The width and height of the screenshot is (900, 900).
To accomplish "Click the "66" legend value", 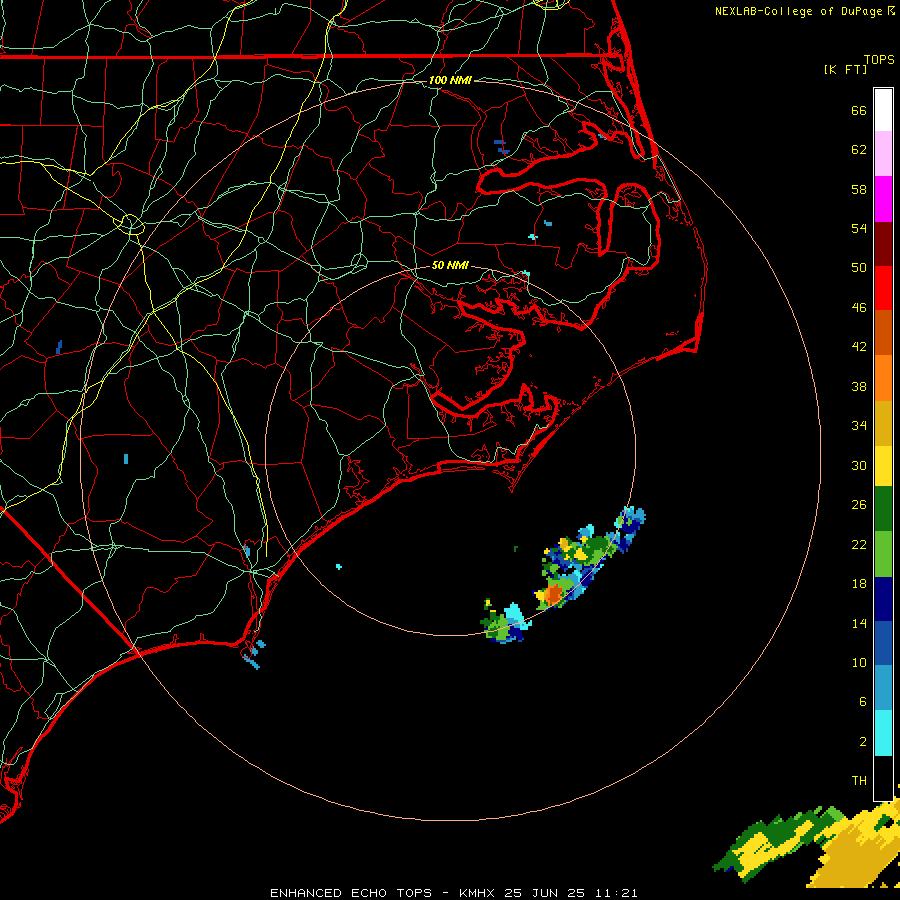I will (x=859, y=110).
